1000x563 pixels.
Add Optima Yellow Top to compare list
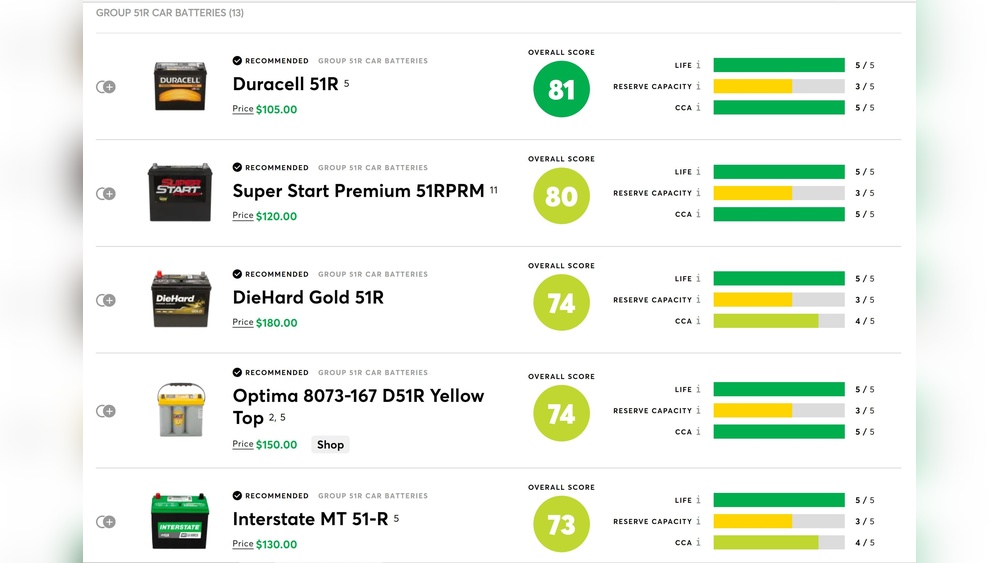(106, 411)
